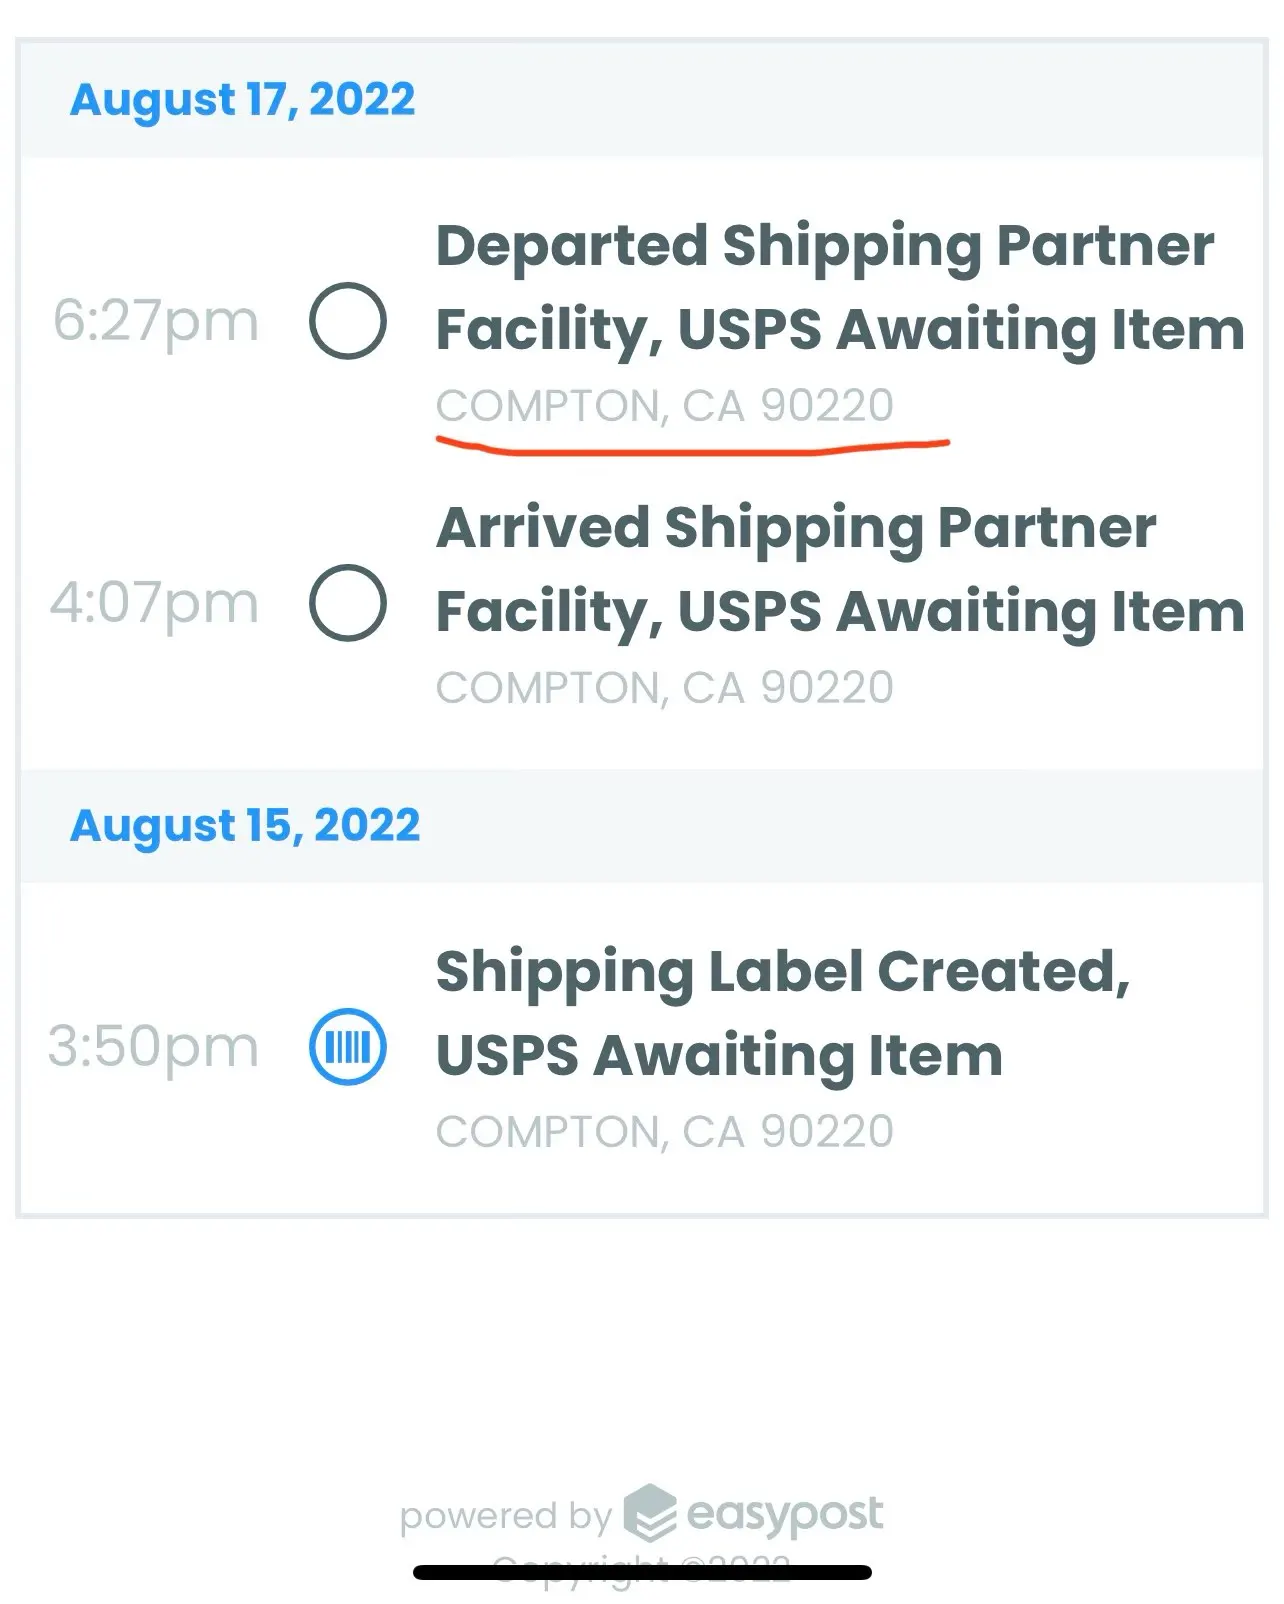Click the location under Shipping Label Created
Viewport: 1284px width, 1604px height.
point(664,1132)
